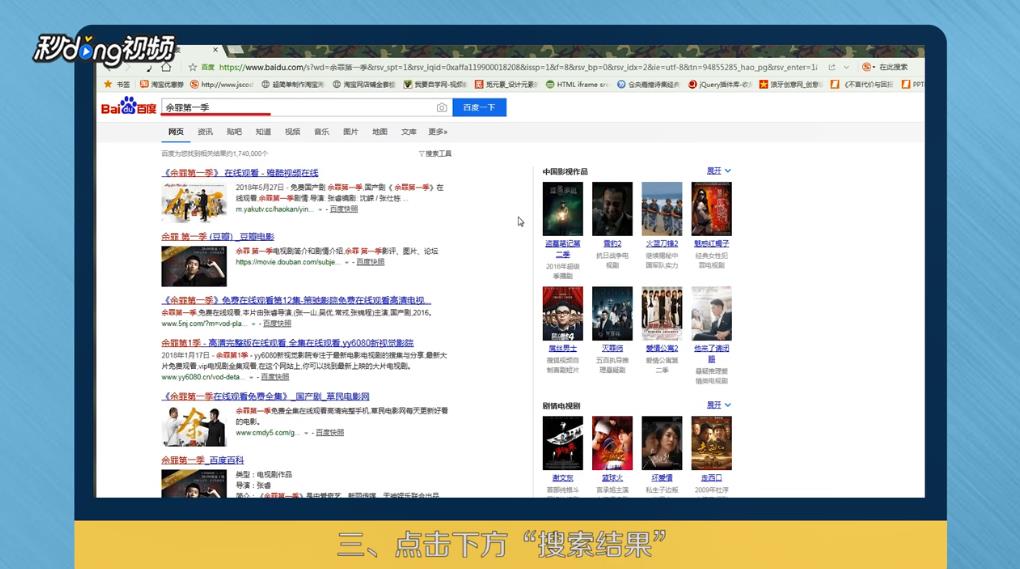The height and width of the screenshot is (569, 1020).
Task: Open the http://www.jsco bookmark
Action: (x=221, y=85)
